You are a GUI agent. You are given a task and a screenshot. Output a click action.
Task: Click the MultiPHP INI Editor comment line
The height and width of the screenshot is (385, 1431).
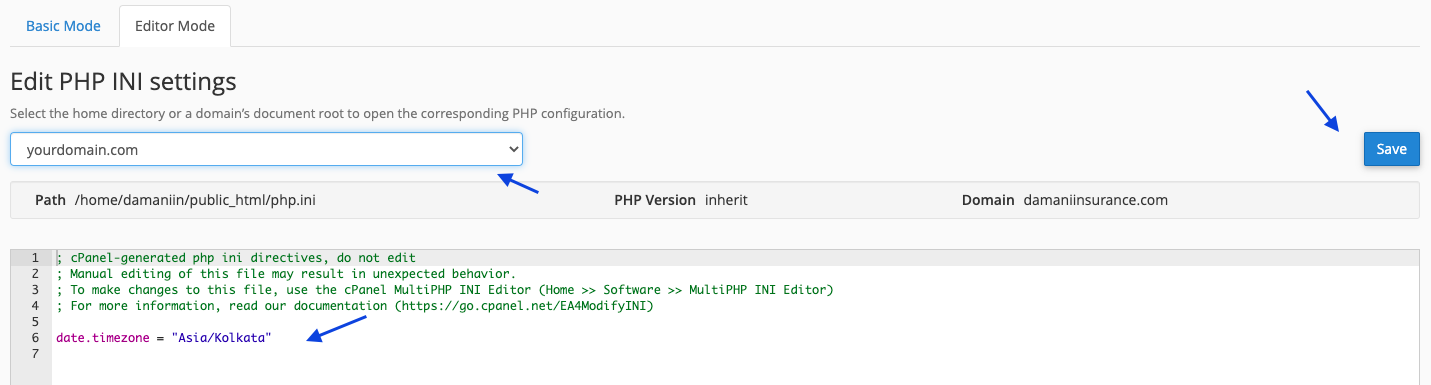coord(445,290)
